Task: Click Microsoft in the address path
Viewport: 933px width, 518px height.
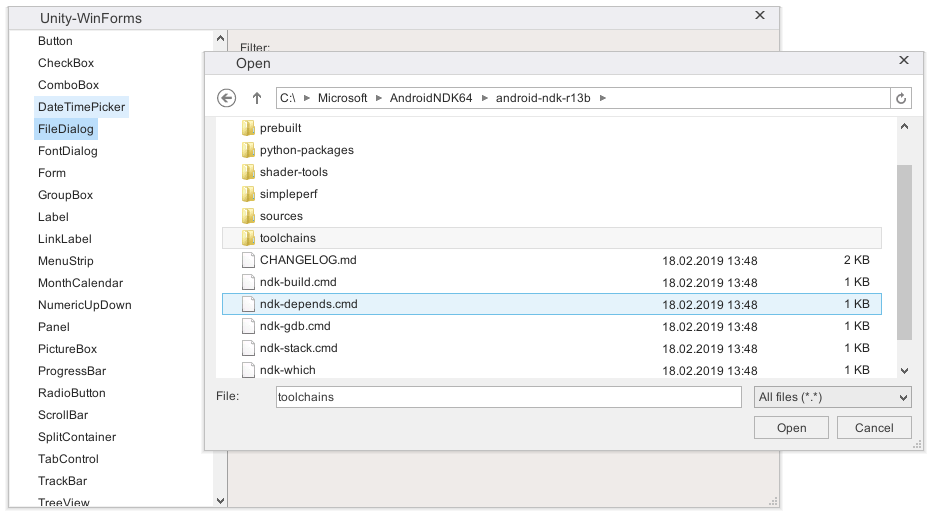Action: 342,98
